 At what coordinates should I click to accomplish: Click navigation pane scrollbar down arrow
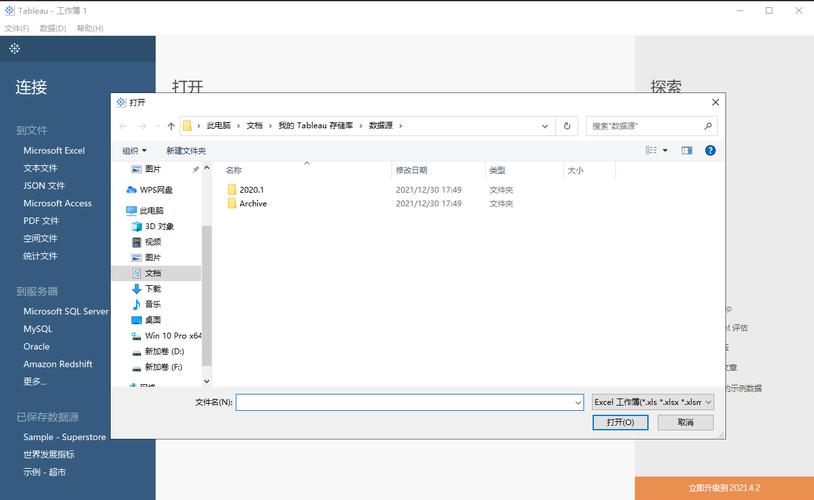[207, 381]
